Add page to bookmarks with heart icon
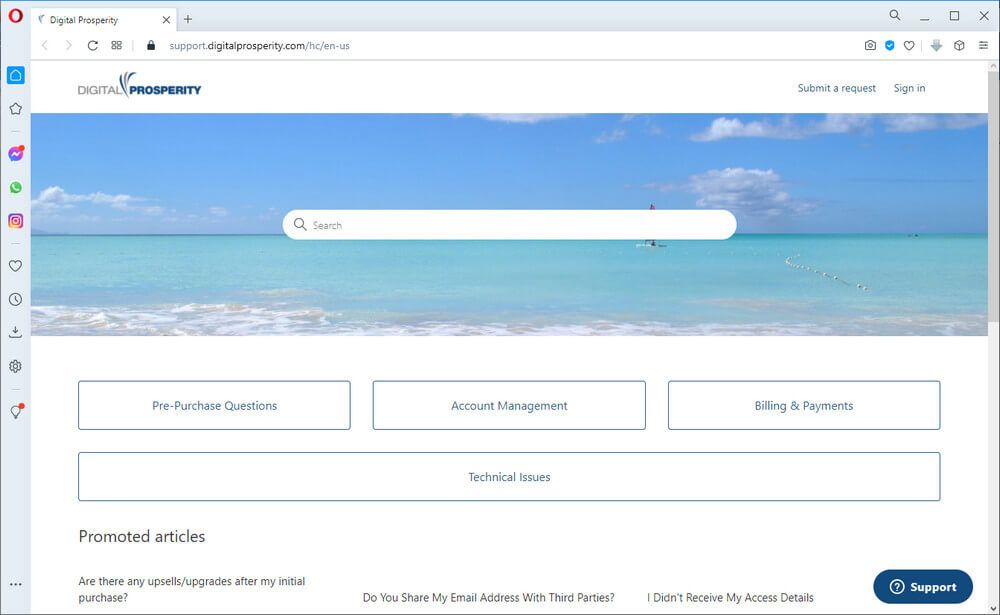Screen dimensions: 1000x615 click(x=909, y=45)
